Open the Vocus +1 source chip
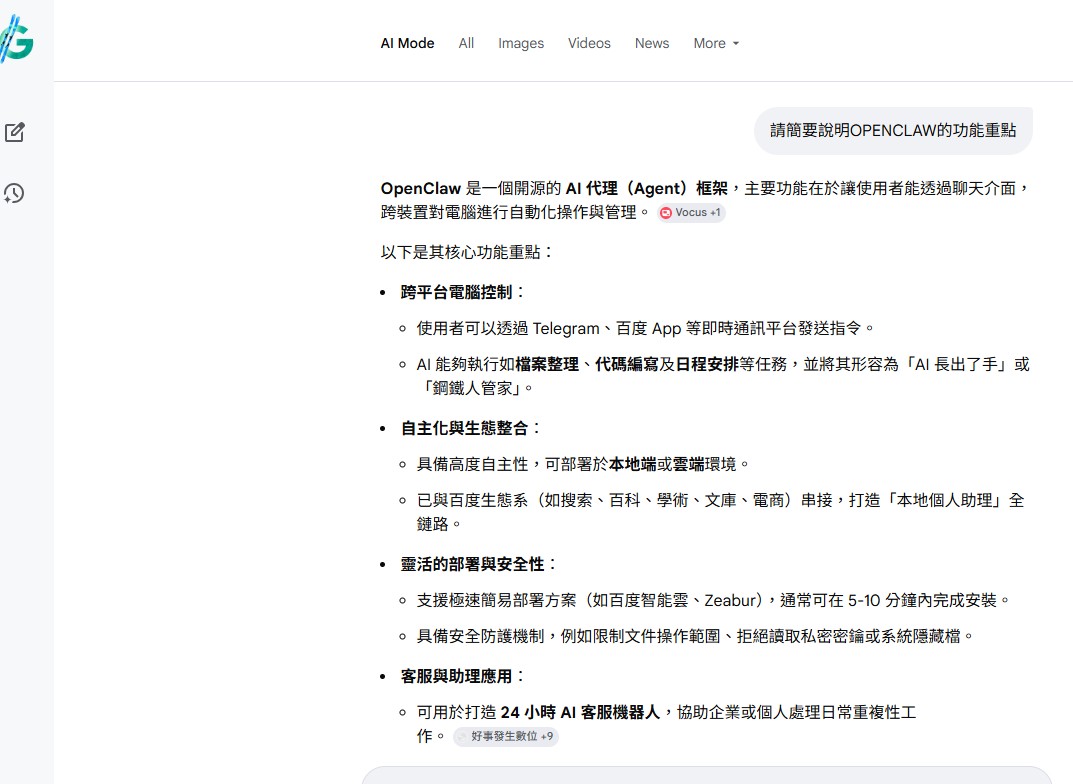The image size is (1073, 784). 691,213
